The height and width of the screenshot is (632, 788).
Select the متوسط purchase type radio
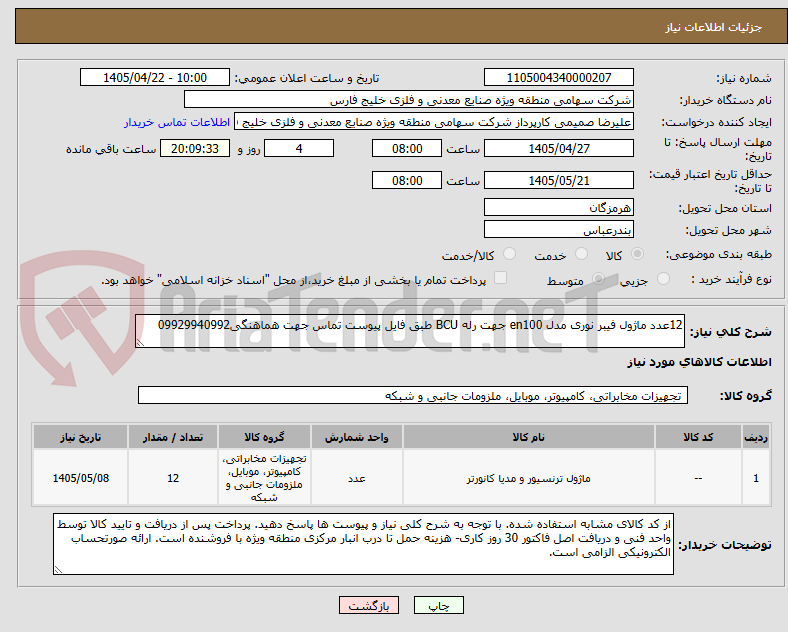click(598, 278)
